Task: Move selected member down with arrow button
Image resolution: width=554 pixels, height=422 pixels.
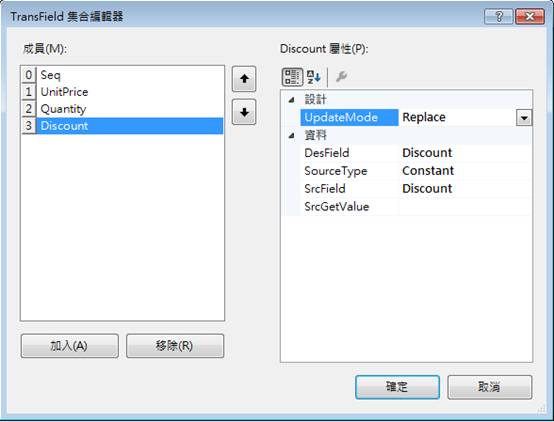Action: click(x=244, y=112)
